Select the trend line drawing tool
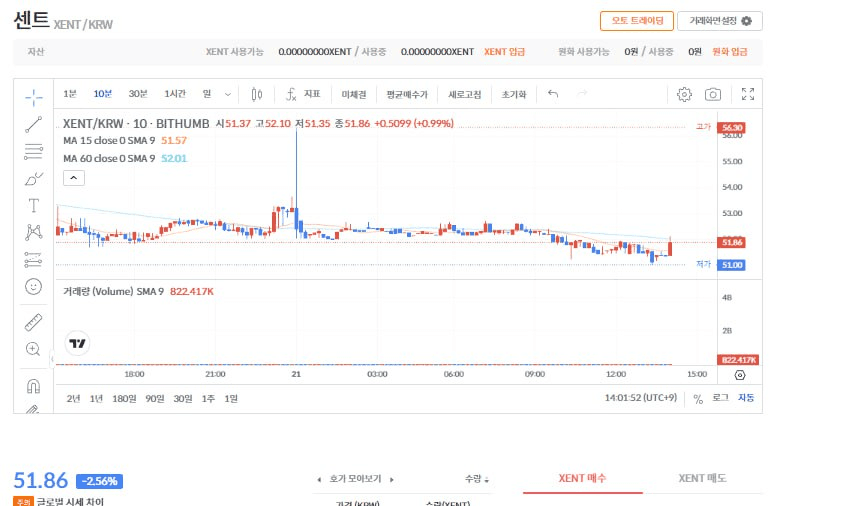846x506 pixels. [x=33, y=125]
